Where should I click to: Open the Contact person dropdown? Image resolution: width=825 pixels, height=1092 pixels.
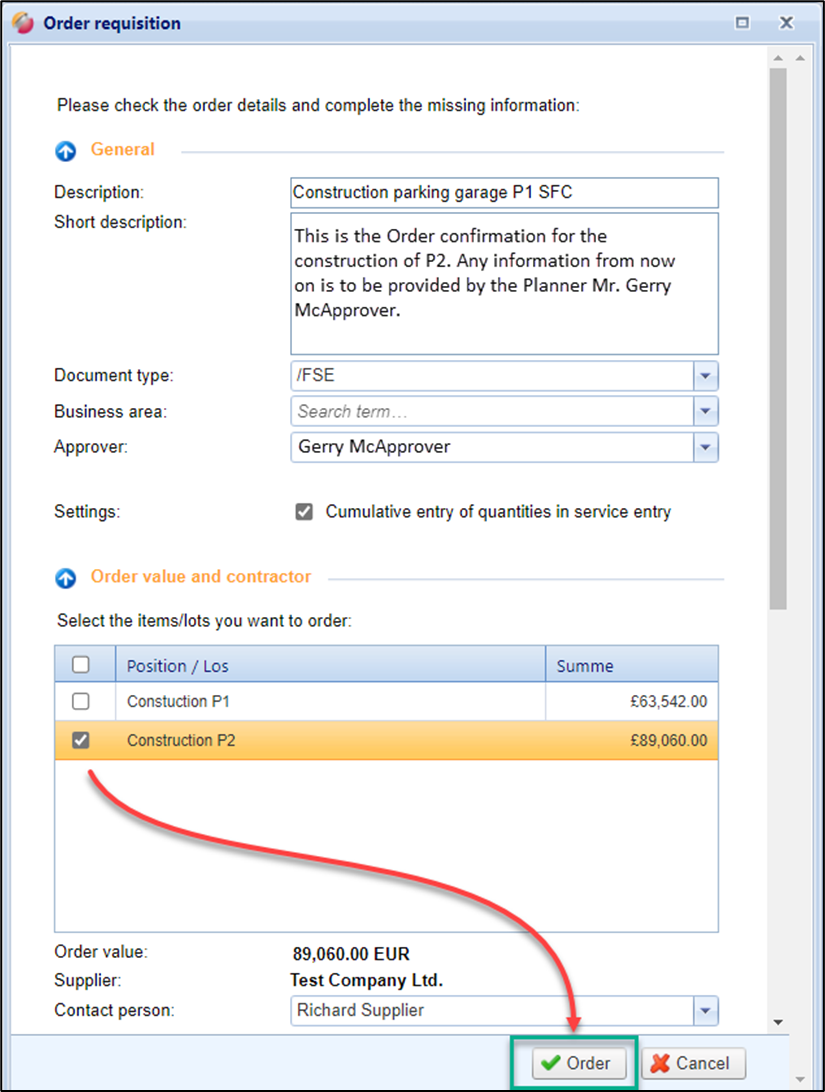click(706, 1011)
